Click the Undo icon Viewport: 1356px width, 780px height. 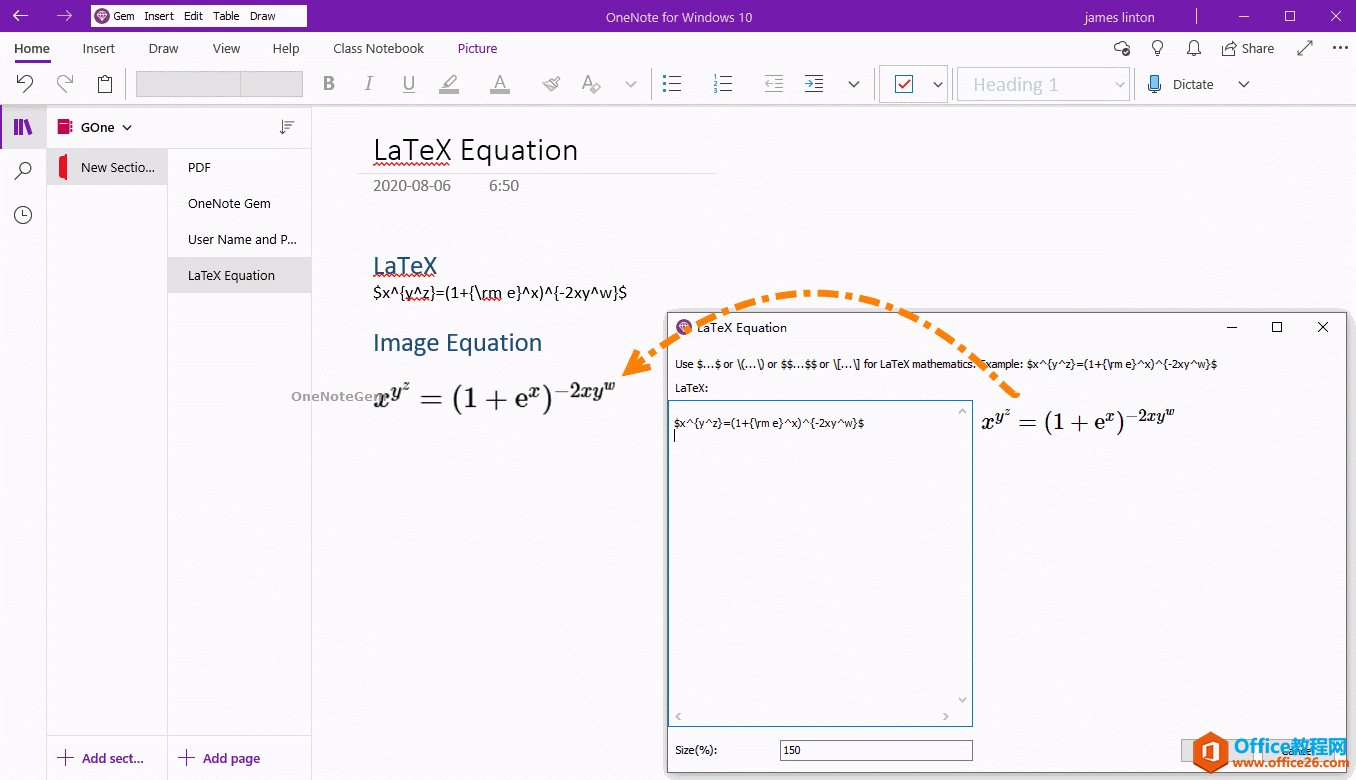pos(25,84)
